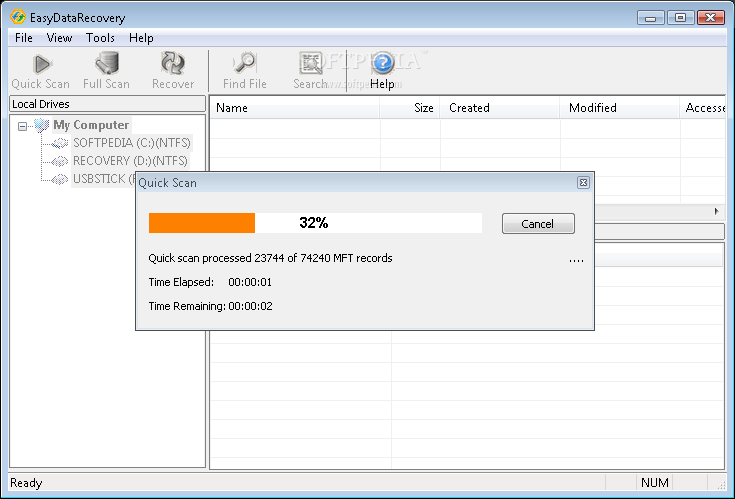Viewport: 735px width, 499px height.
Task: Click the USBSTICK drive icon
Action: tap(60, 179)
